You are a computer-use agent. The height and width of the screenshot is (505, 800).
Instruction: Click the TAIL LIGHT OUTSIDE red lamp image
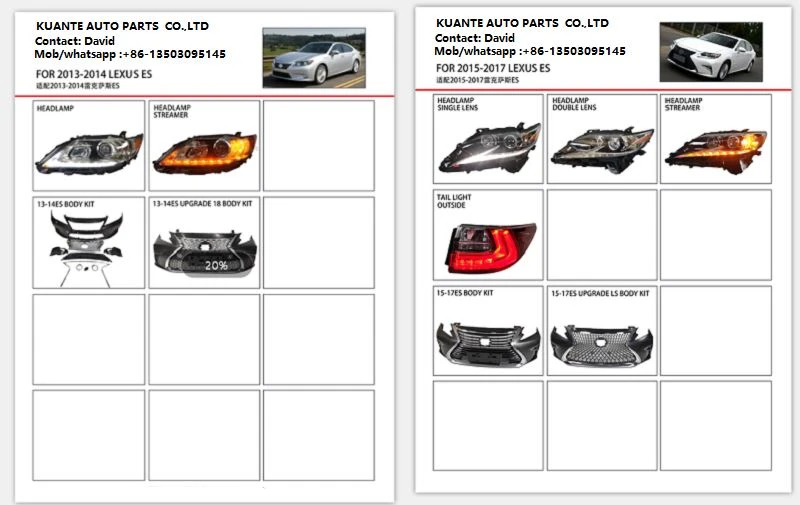(x=491, y=248)
